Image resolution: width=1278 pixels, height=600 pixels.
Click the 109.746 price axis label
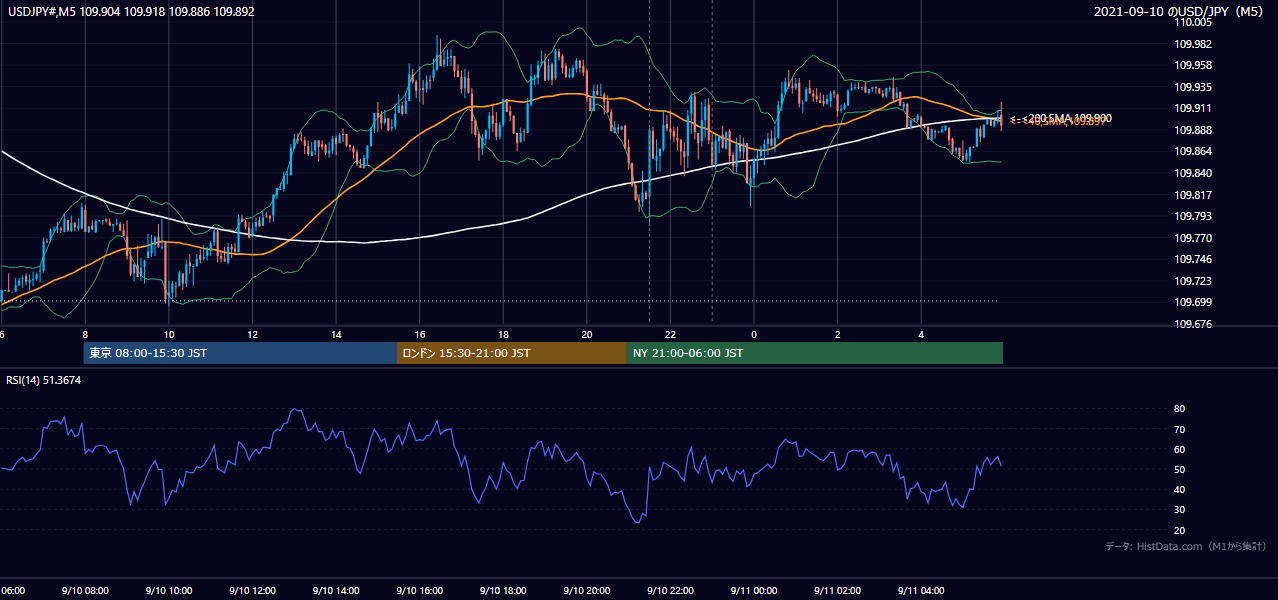click(1193, 259)
